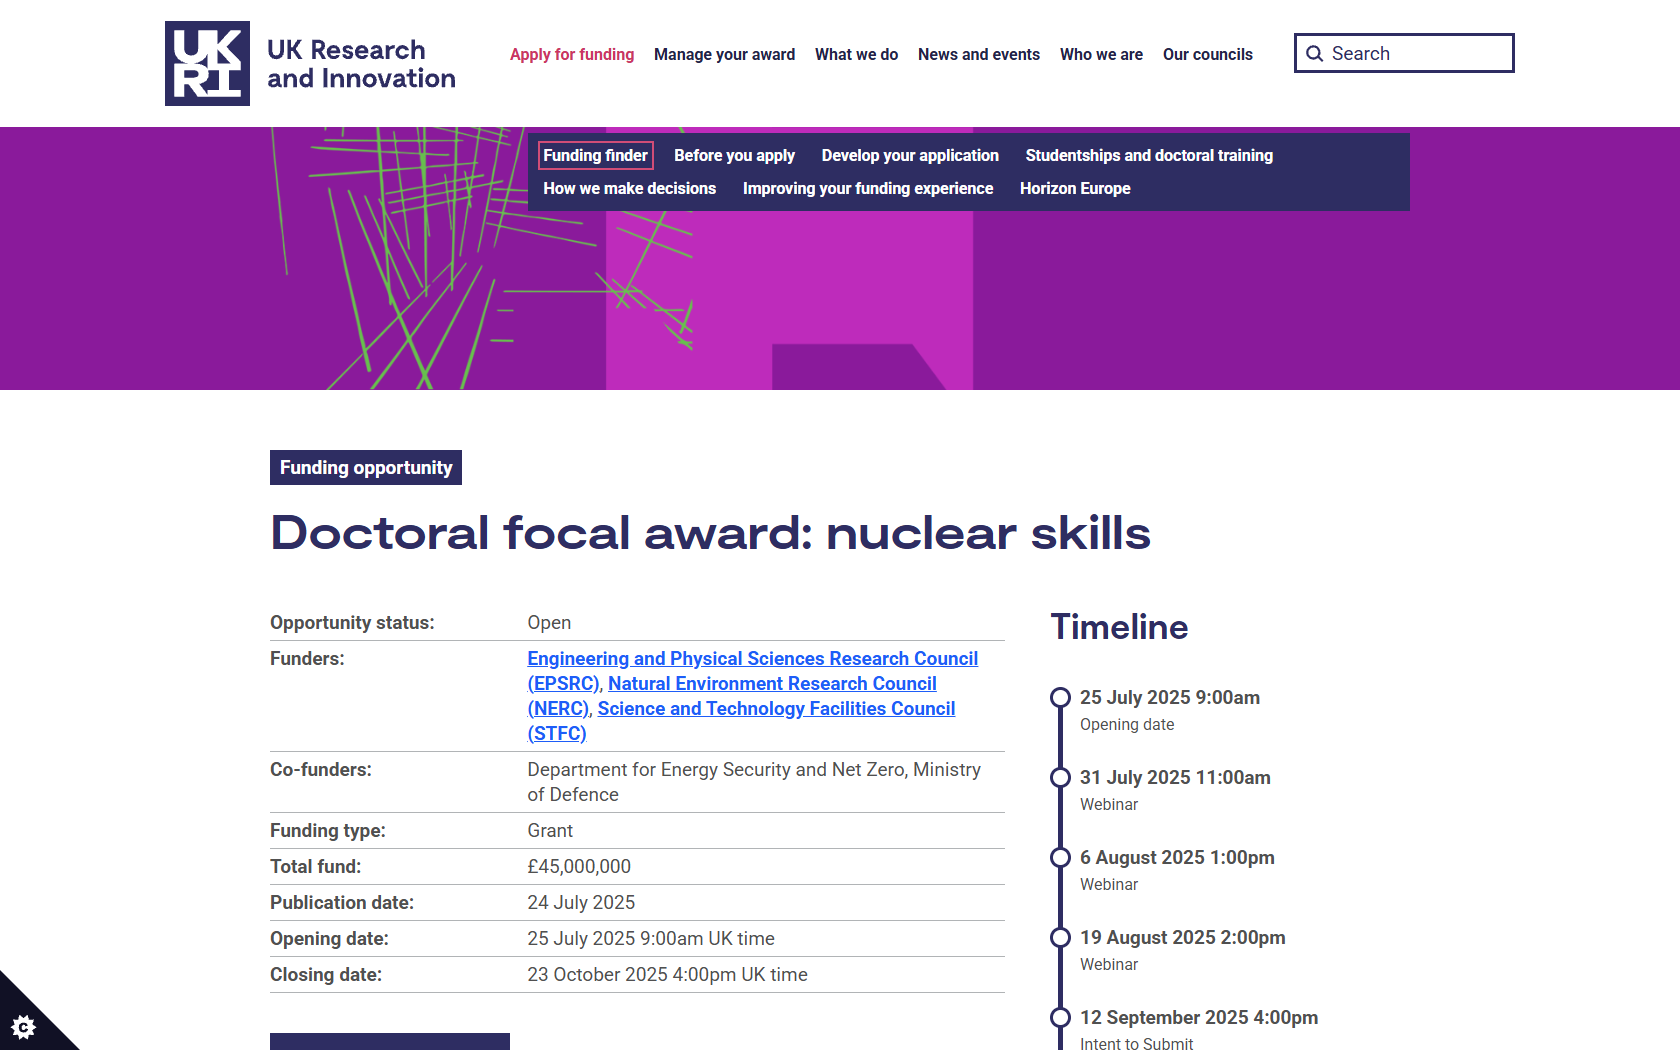Select the Funding finder tab
Image resolution: width=1680 pixels, height=1050 pixels.
595,155
